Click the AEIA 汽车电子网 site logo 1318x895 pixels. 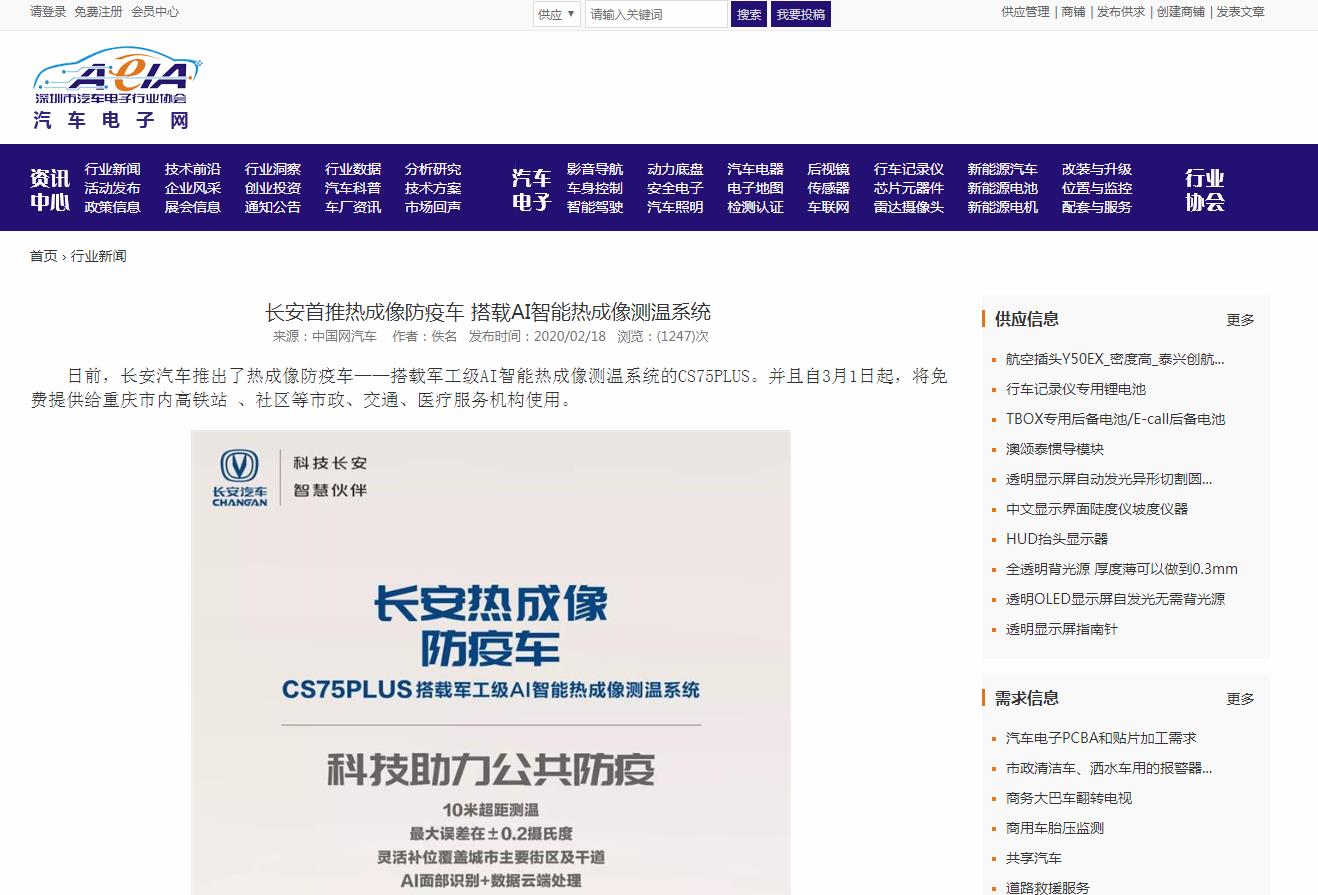tap(117, 87)
